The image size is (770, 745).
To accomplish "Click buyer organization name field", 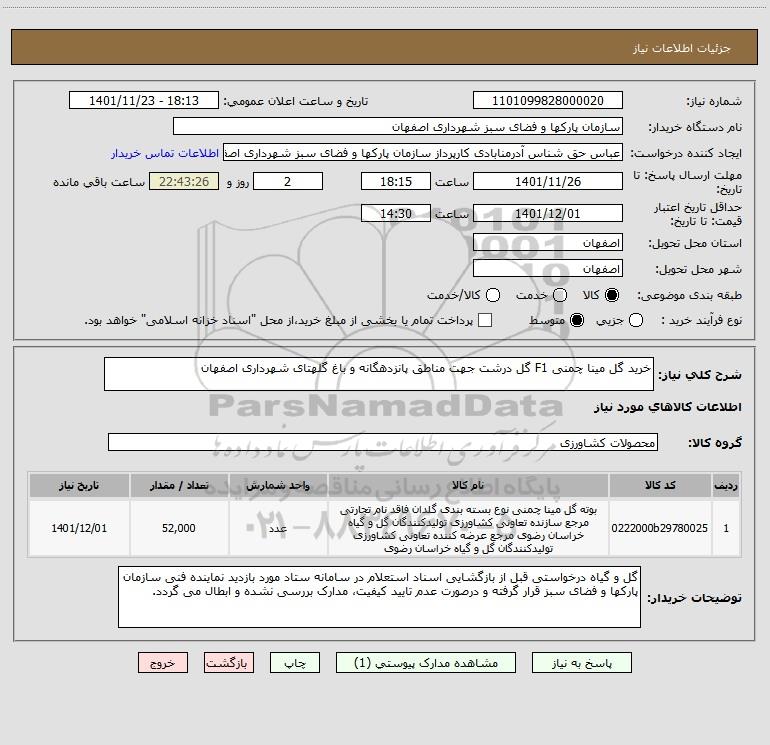I will 398,127.
